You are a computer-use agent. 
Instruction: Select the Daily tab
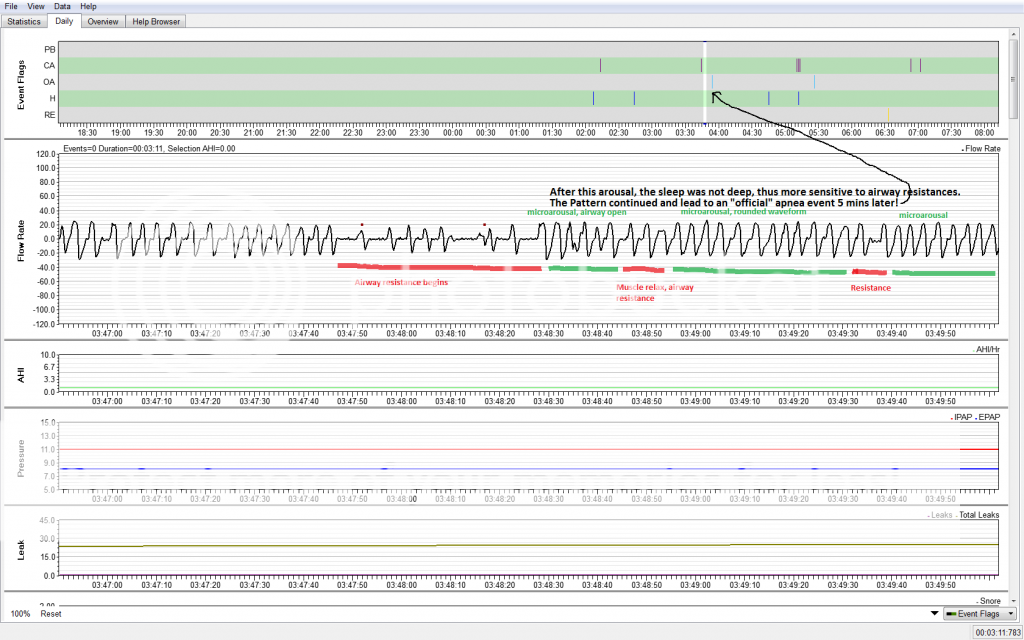pyautogui.click(x=64, y=21)
